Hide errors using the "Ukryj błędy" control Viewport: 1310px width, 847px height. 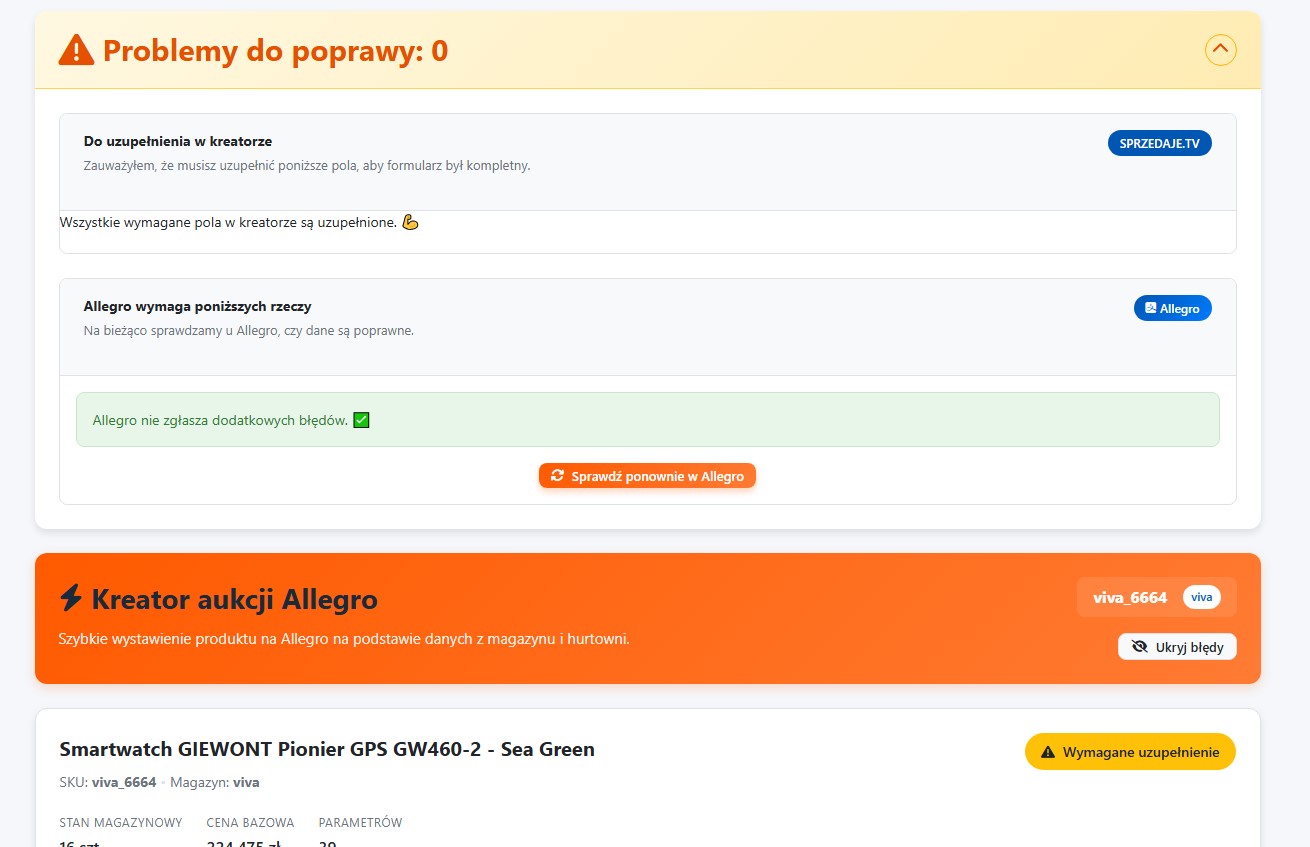click(x=1177, y=646)
